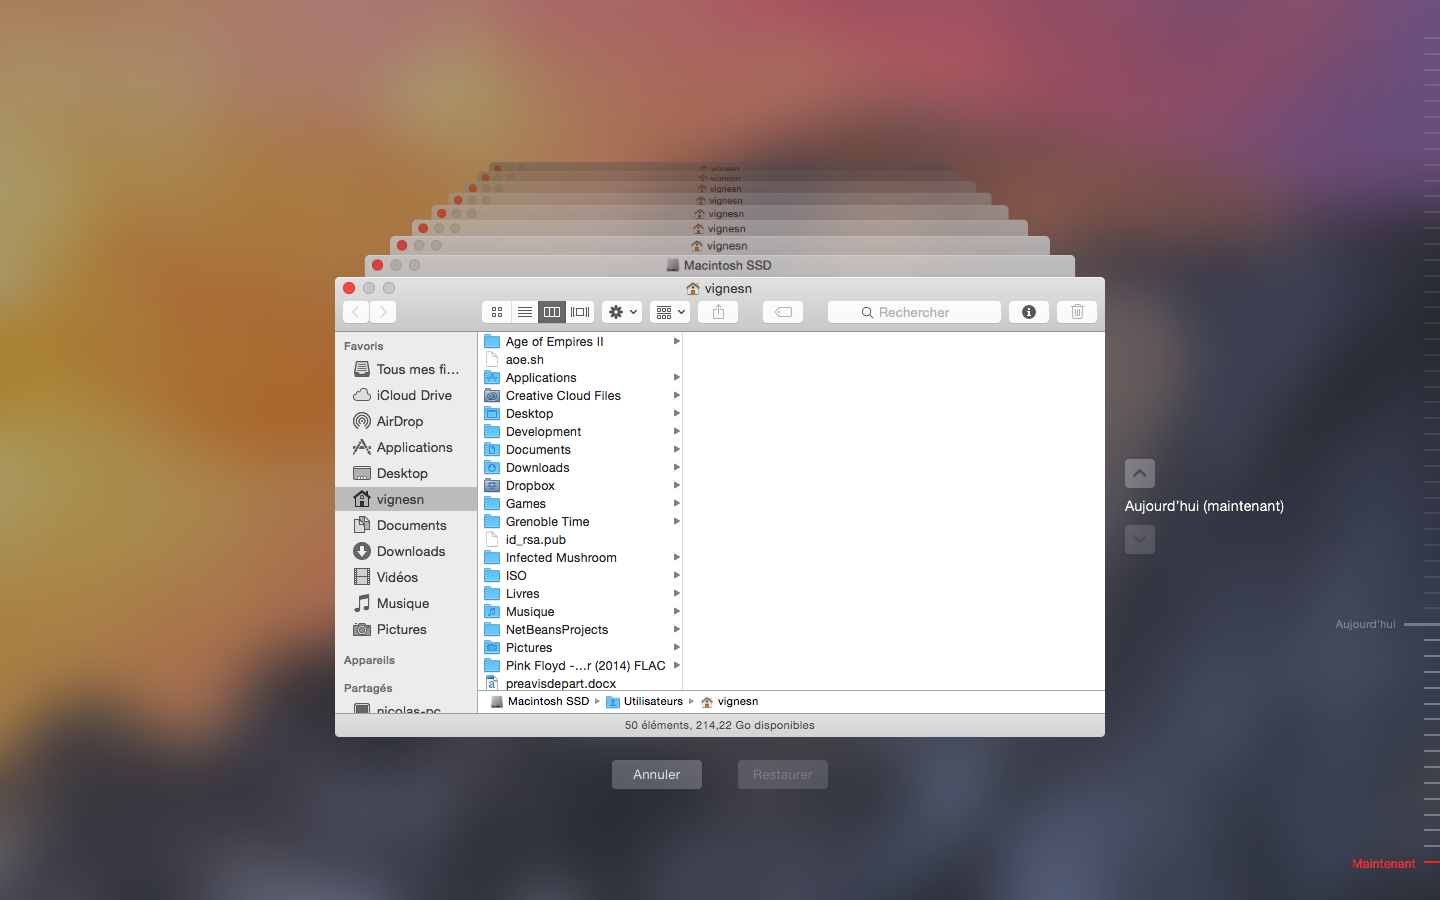Go to next backup with down arrow
This screenshot has width=1440, height=900.
pyautogui.click(x=1140, y=539)
